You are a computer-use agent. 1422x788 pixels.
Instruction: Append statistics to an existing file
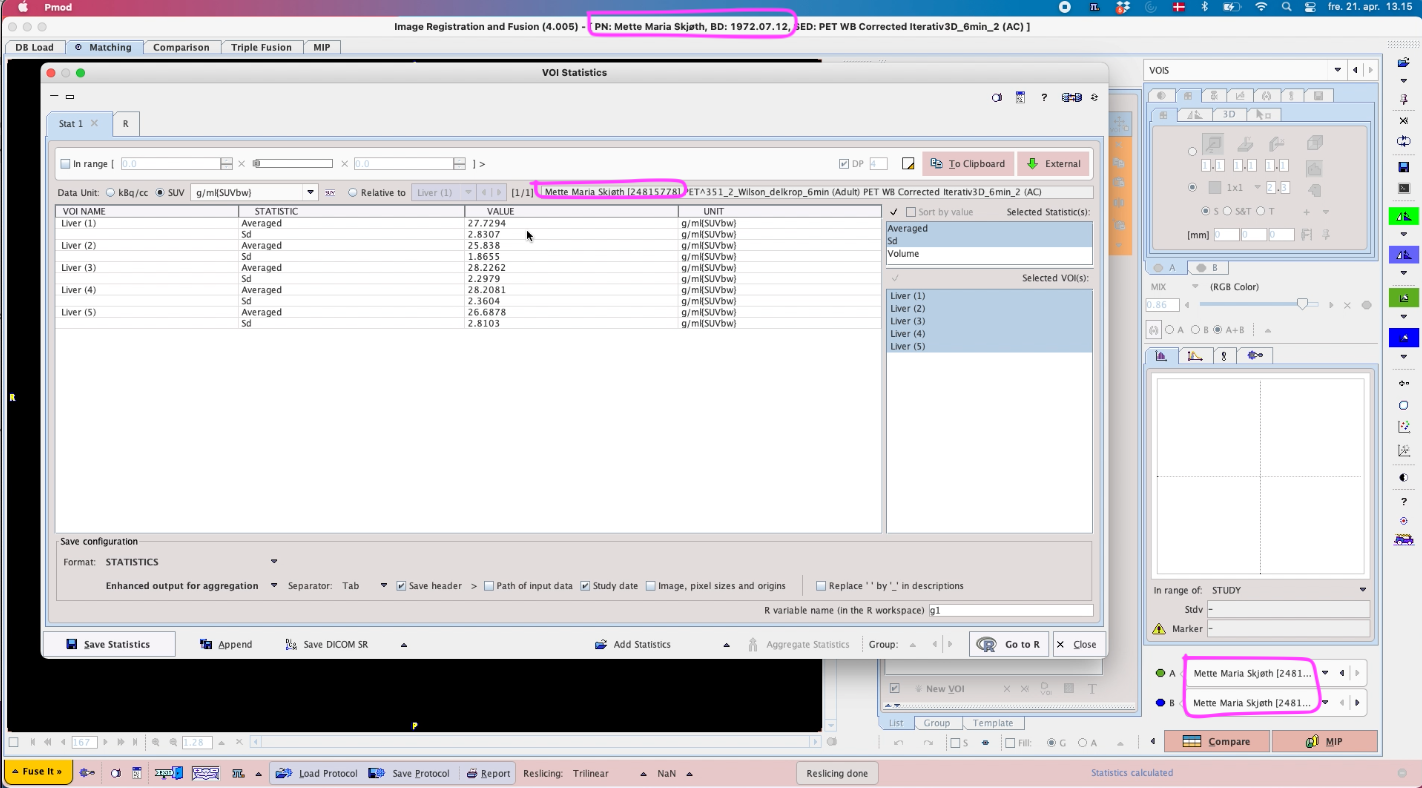(x=226, y=644)
